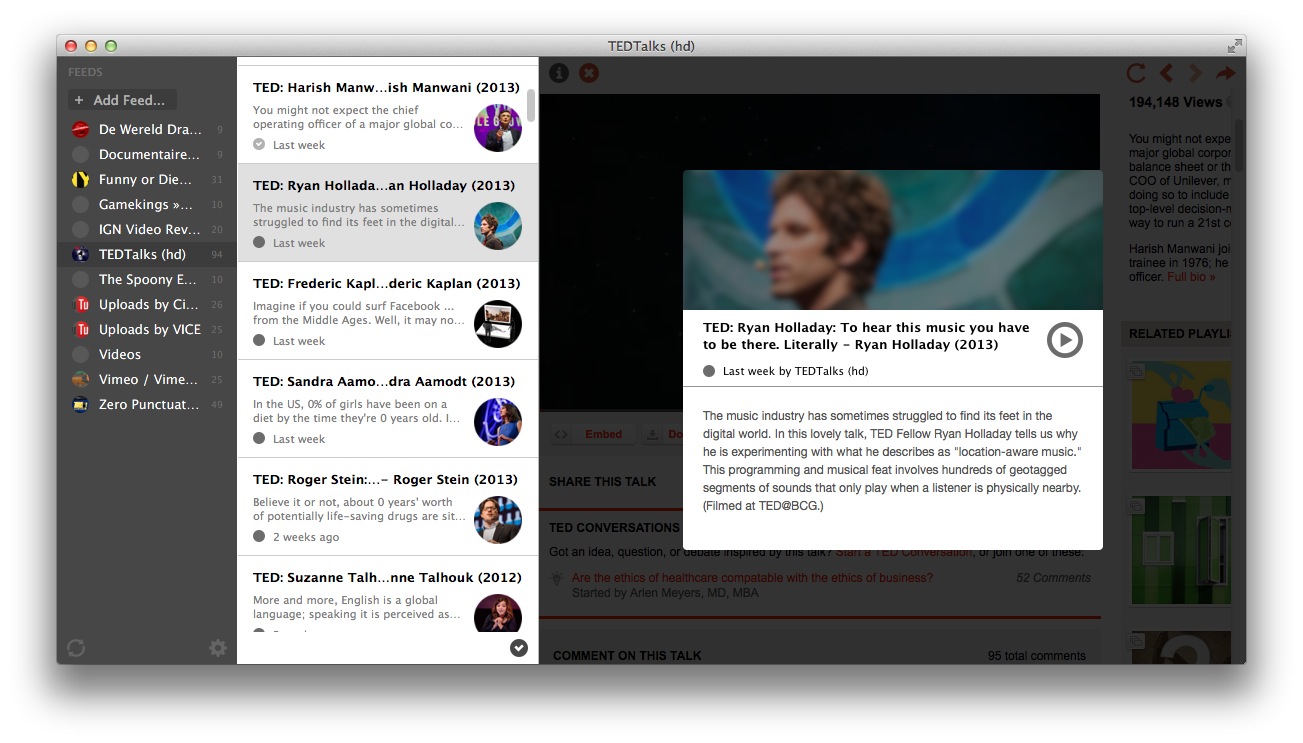This screenshot has height=743, width=1303.
Task: Click web page vertical scrollbar
Action: pos(1240,145)
